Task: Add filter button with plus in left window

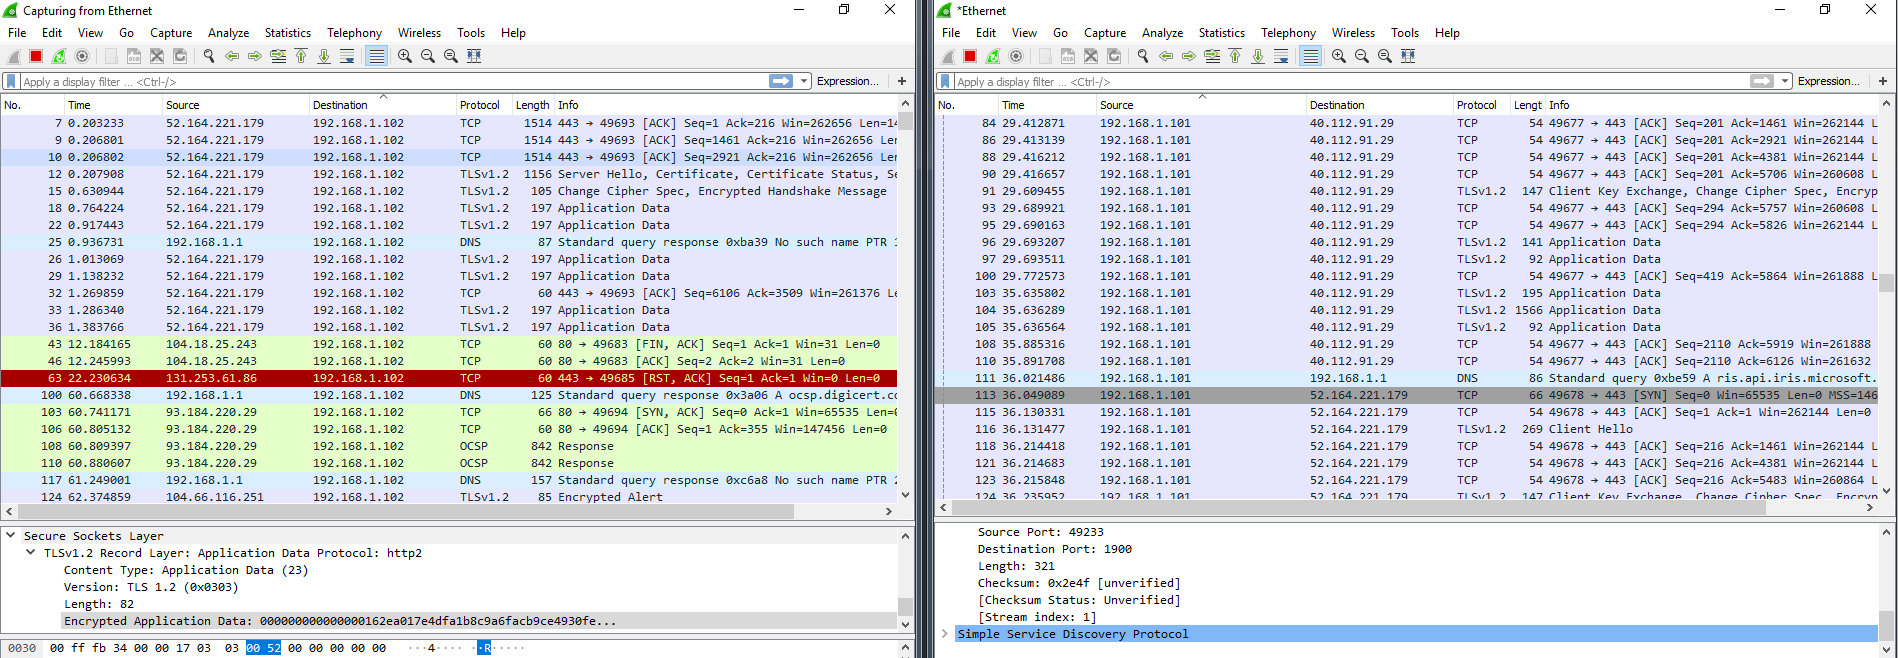Action: coord(902,81)
